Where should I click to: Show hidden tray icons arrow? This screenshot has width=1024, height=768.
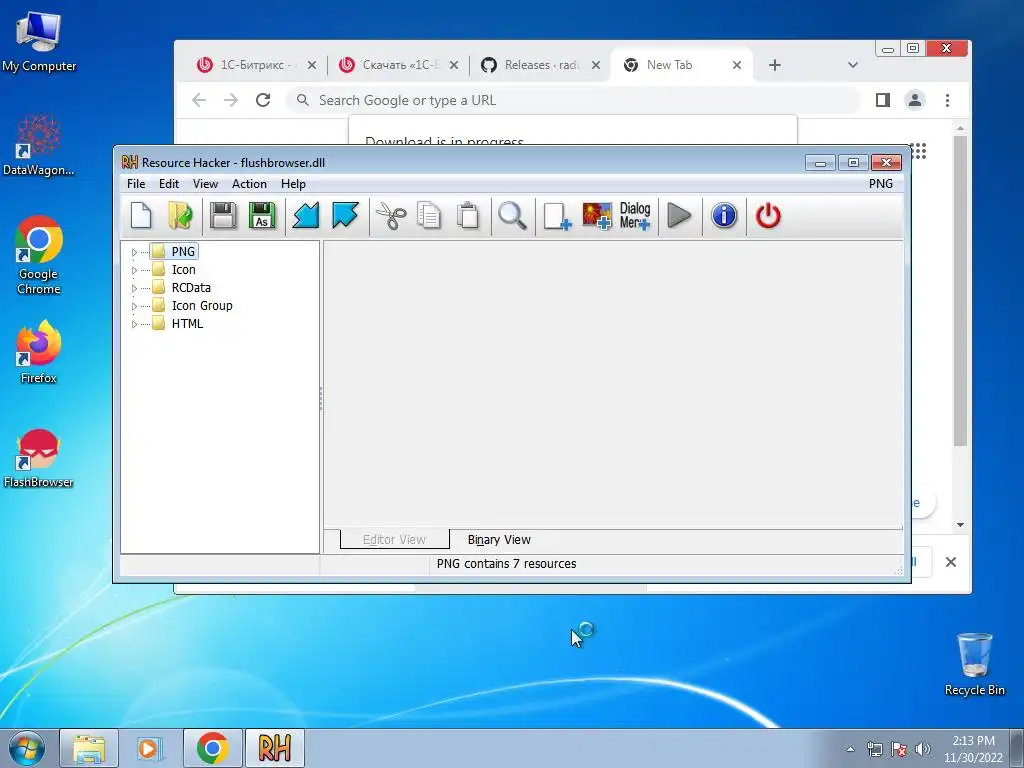[850, 749]
